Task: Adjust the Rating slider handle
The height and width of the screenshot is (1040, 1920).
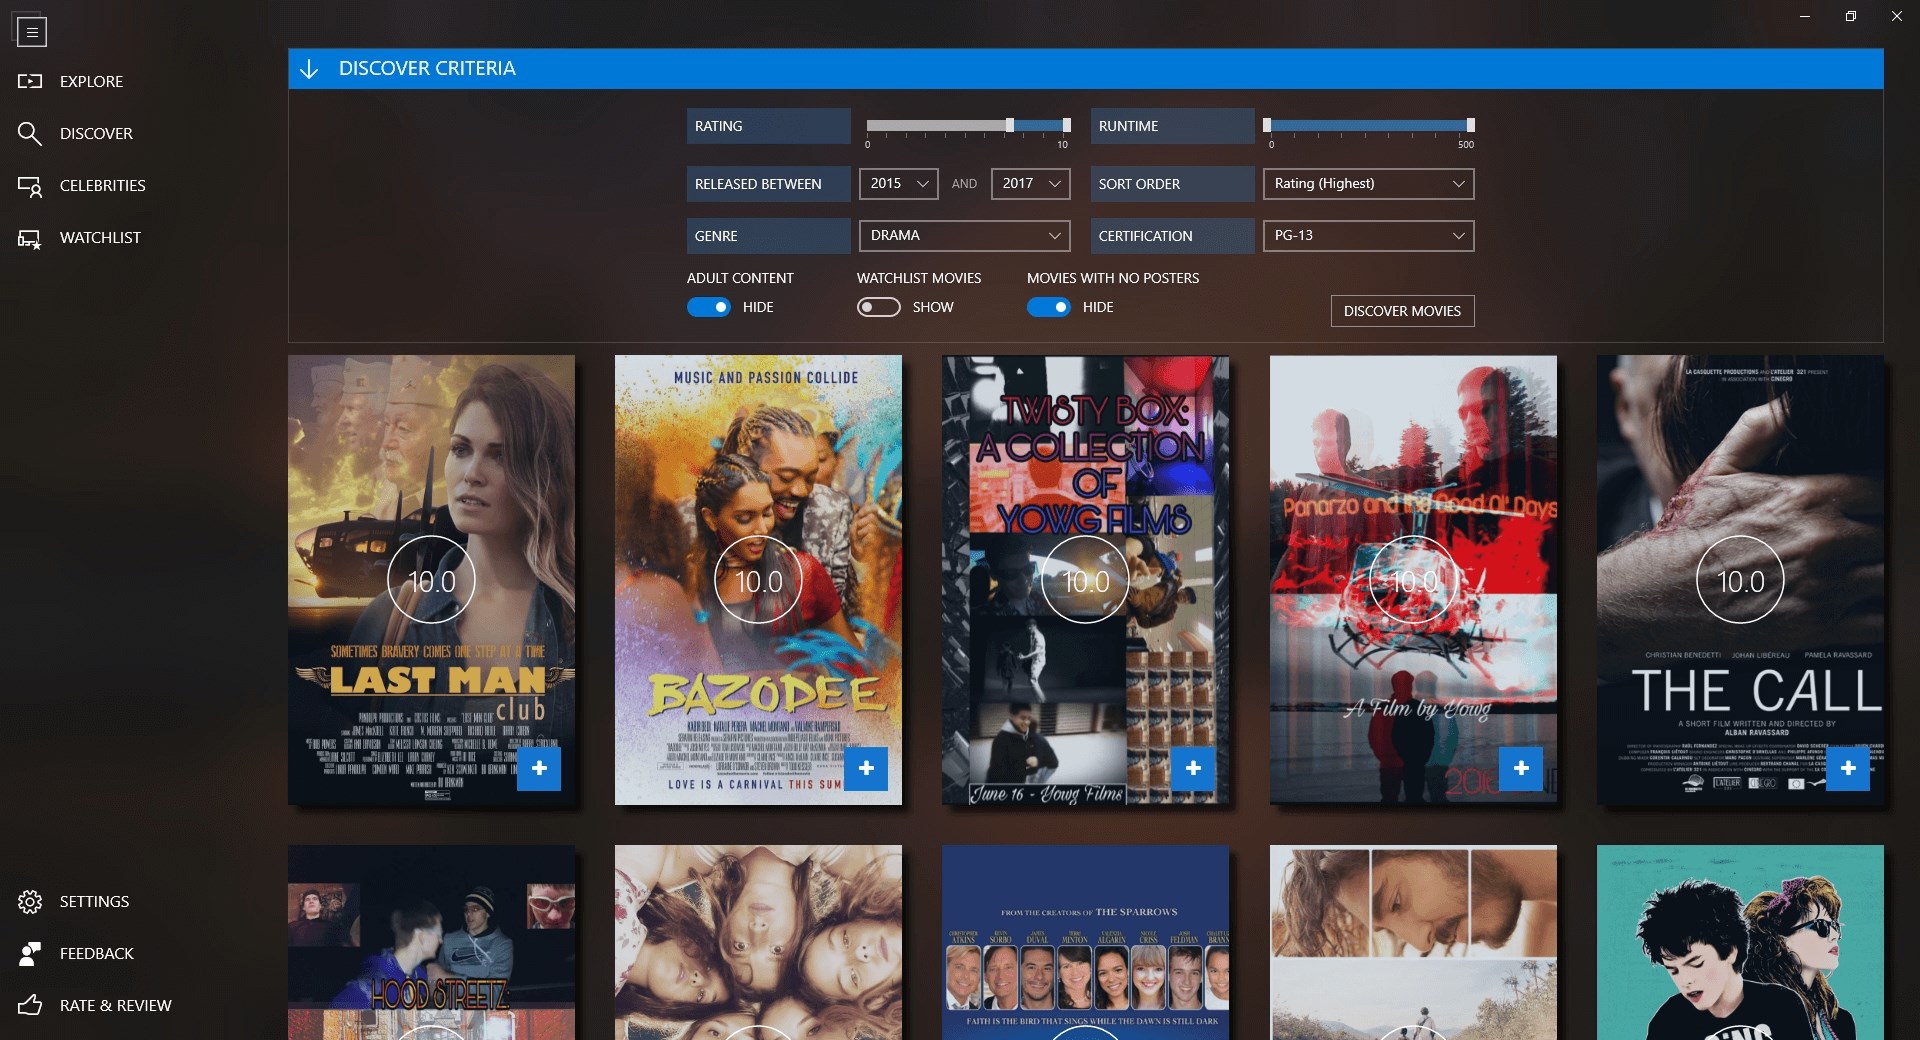Action: pos(1011,125)
